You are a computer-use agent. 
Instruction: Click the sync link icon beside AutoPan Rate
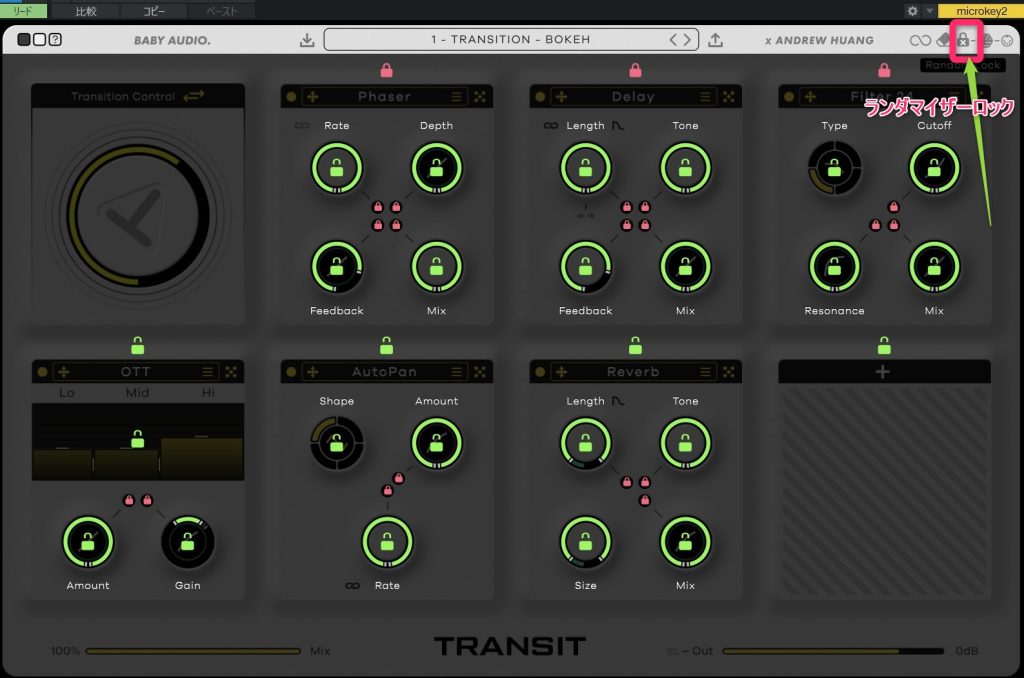point(352,585)
